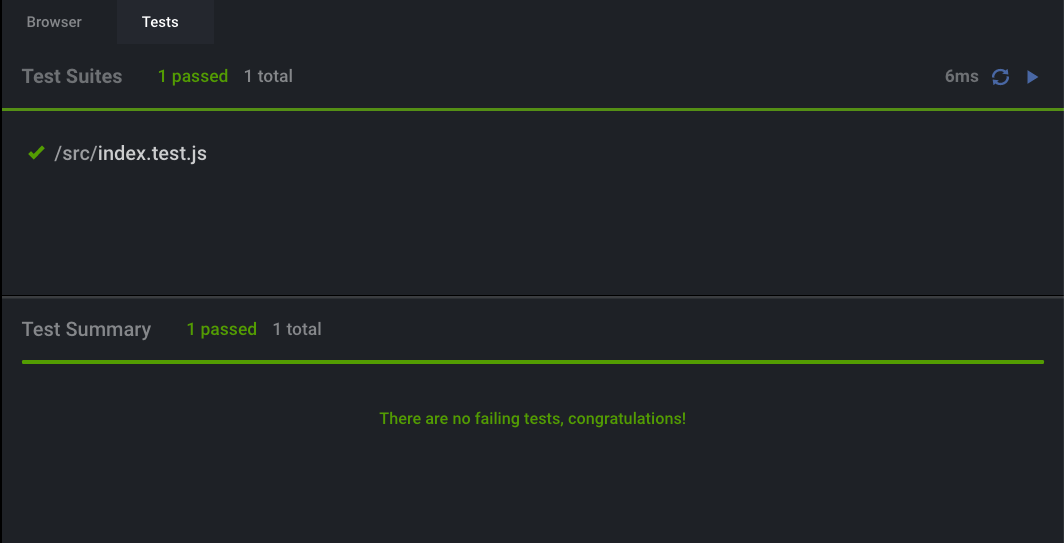Click the divider above Test Summary panel

point(533,296)
